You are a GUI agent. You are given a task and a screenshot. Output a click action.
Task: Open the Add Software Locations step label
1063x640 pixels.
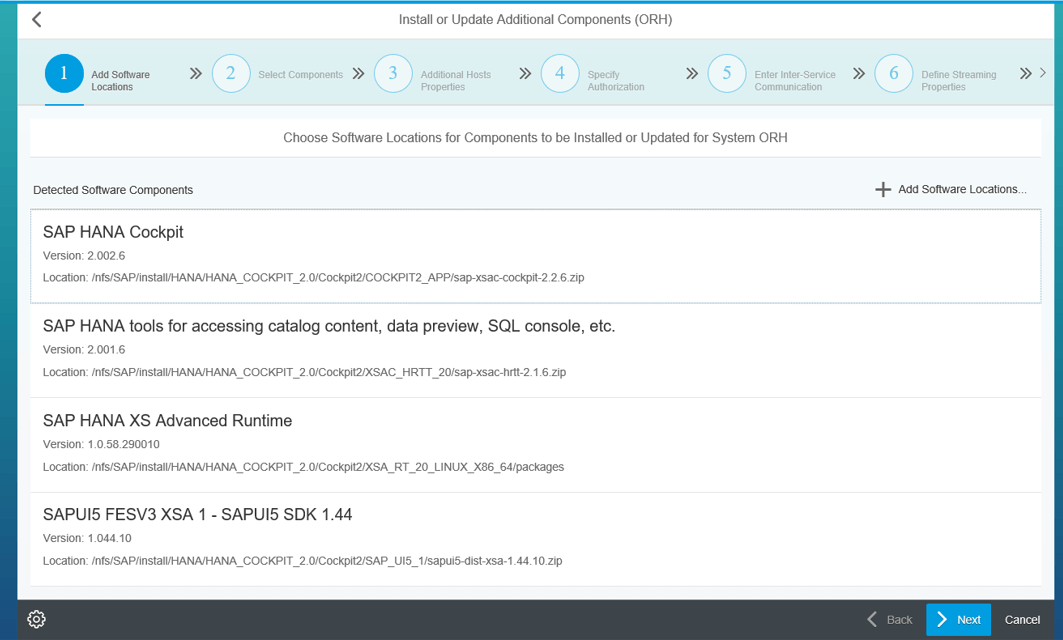coord(121,81)
